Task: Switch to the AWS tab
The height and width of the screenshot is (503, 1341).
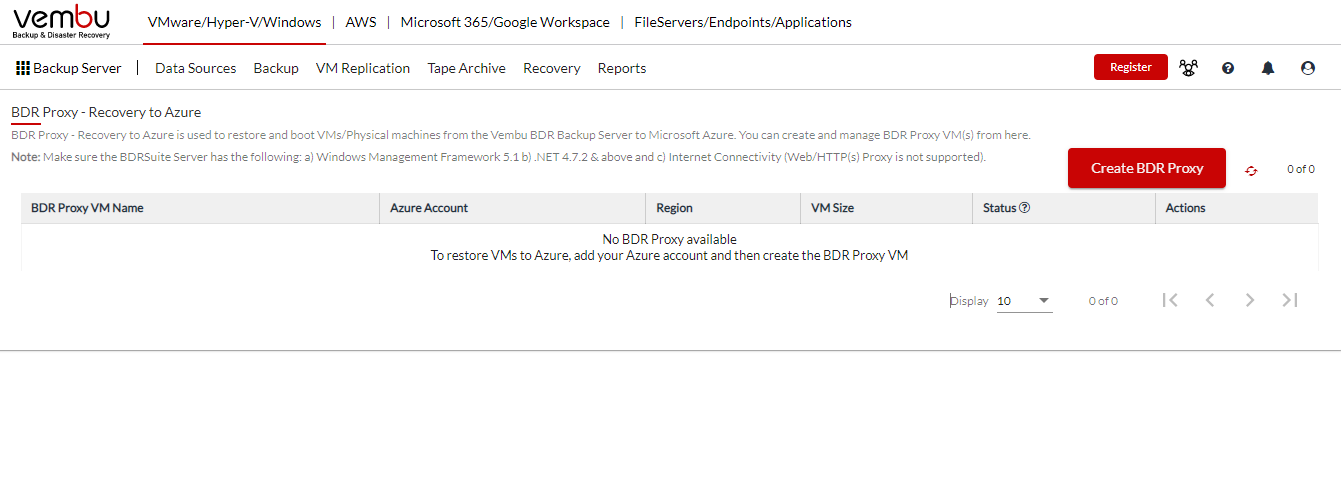Action: [x=361, y=22]
